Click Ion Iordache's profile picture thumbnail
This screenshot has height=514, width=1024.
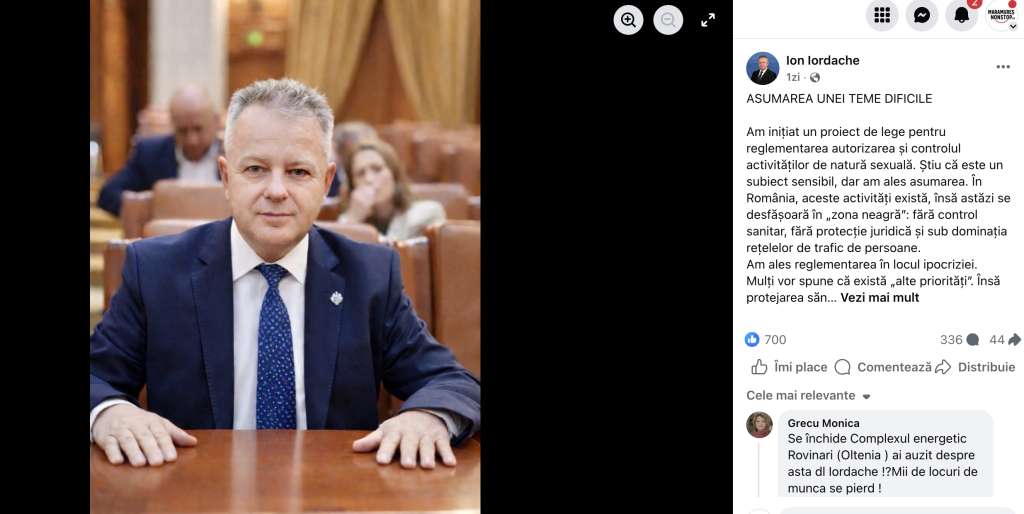click(762, 68)
